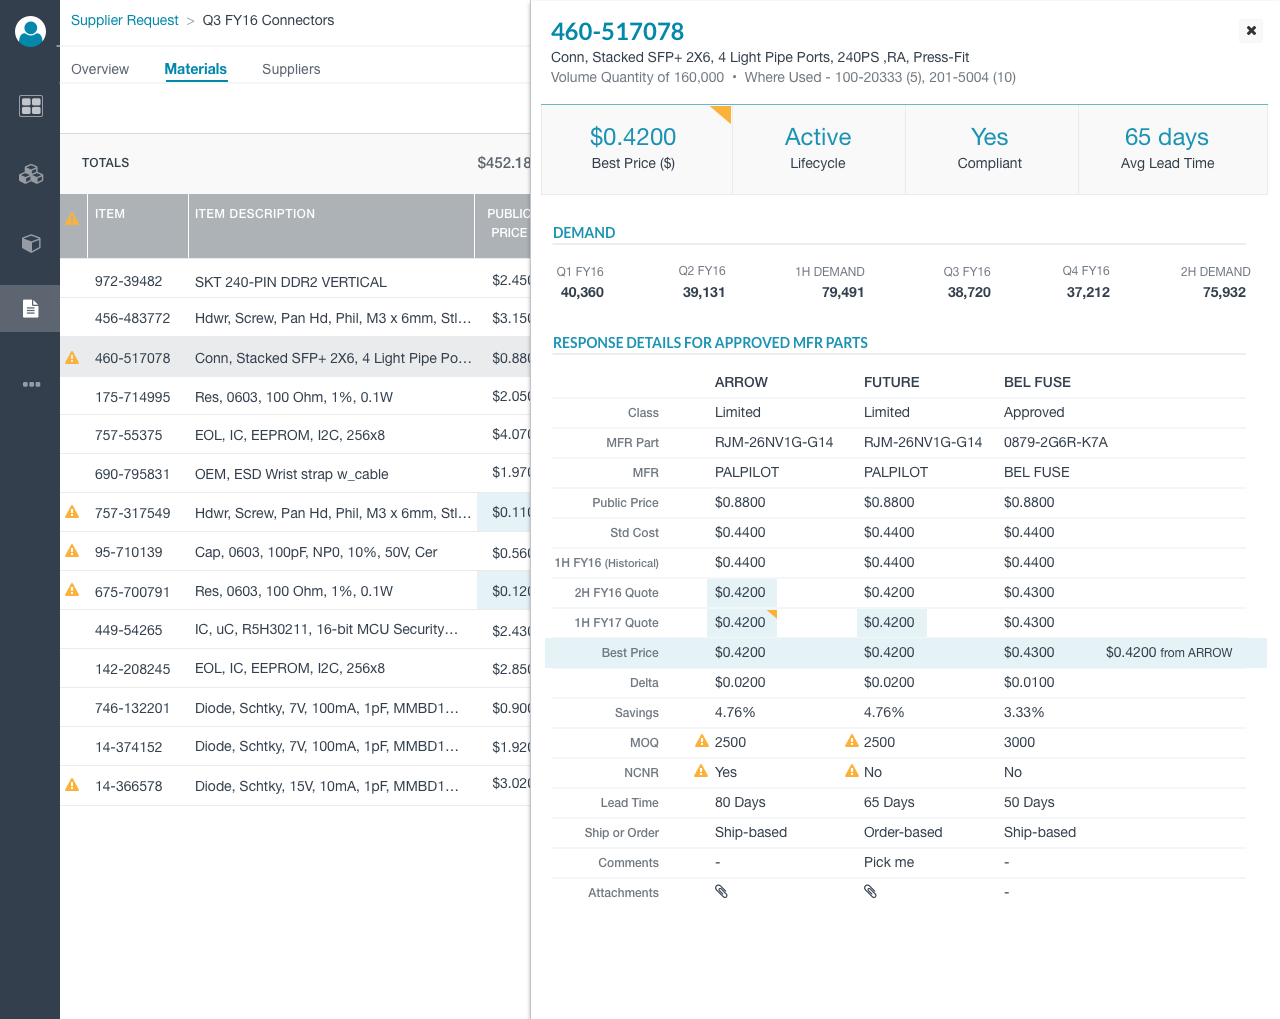Click the $0.4200 Best Price summary tile

click(634, 148)
